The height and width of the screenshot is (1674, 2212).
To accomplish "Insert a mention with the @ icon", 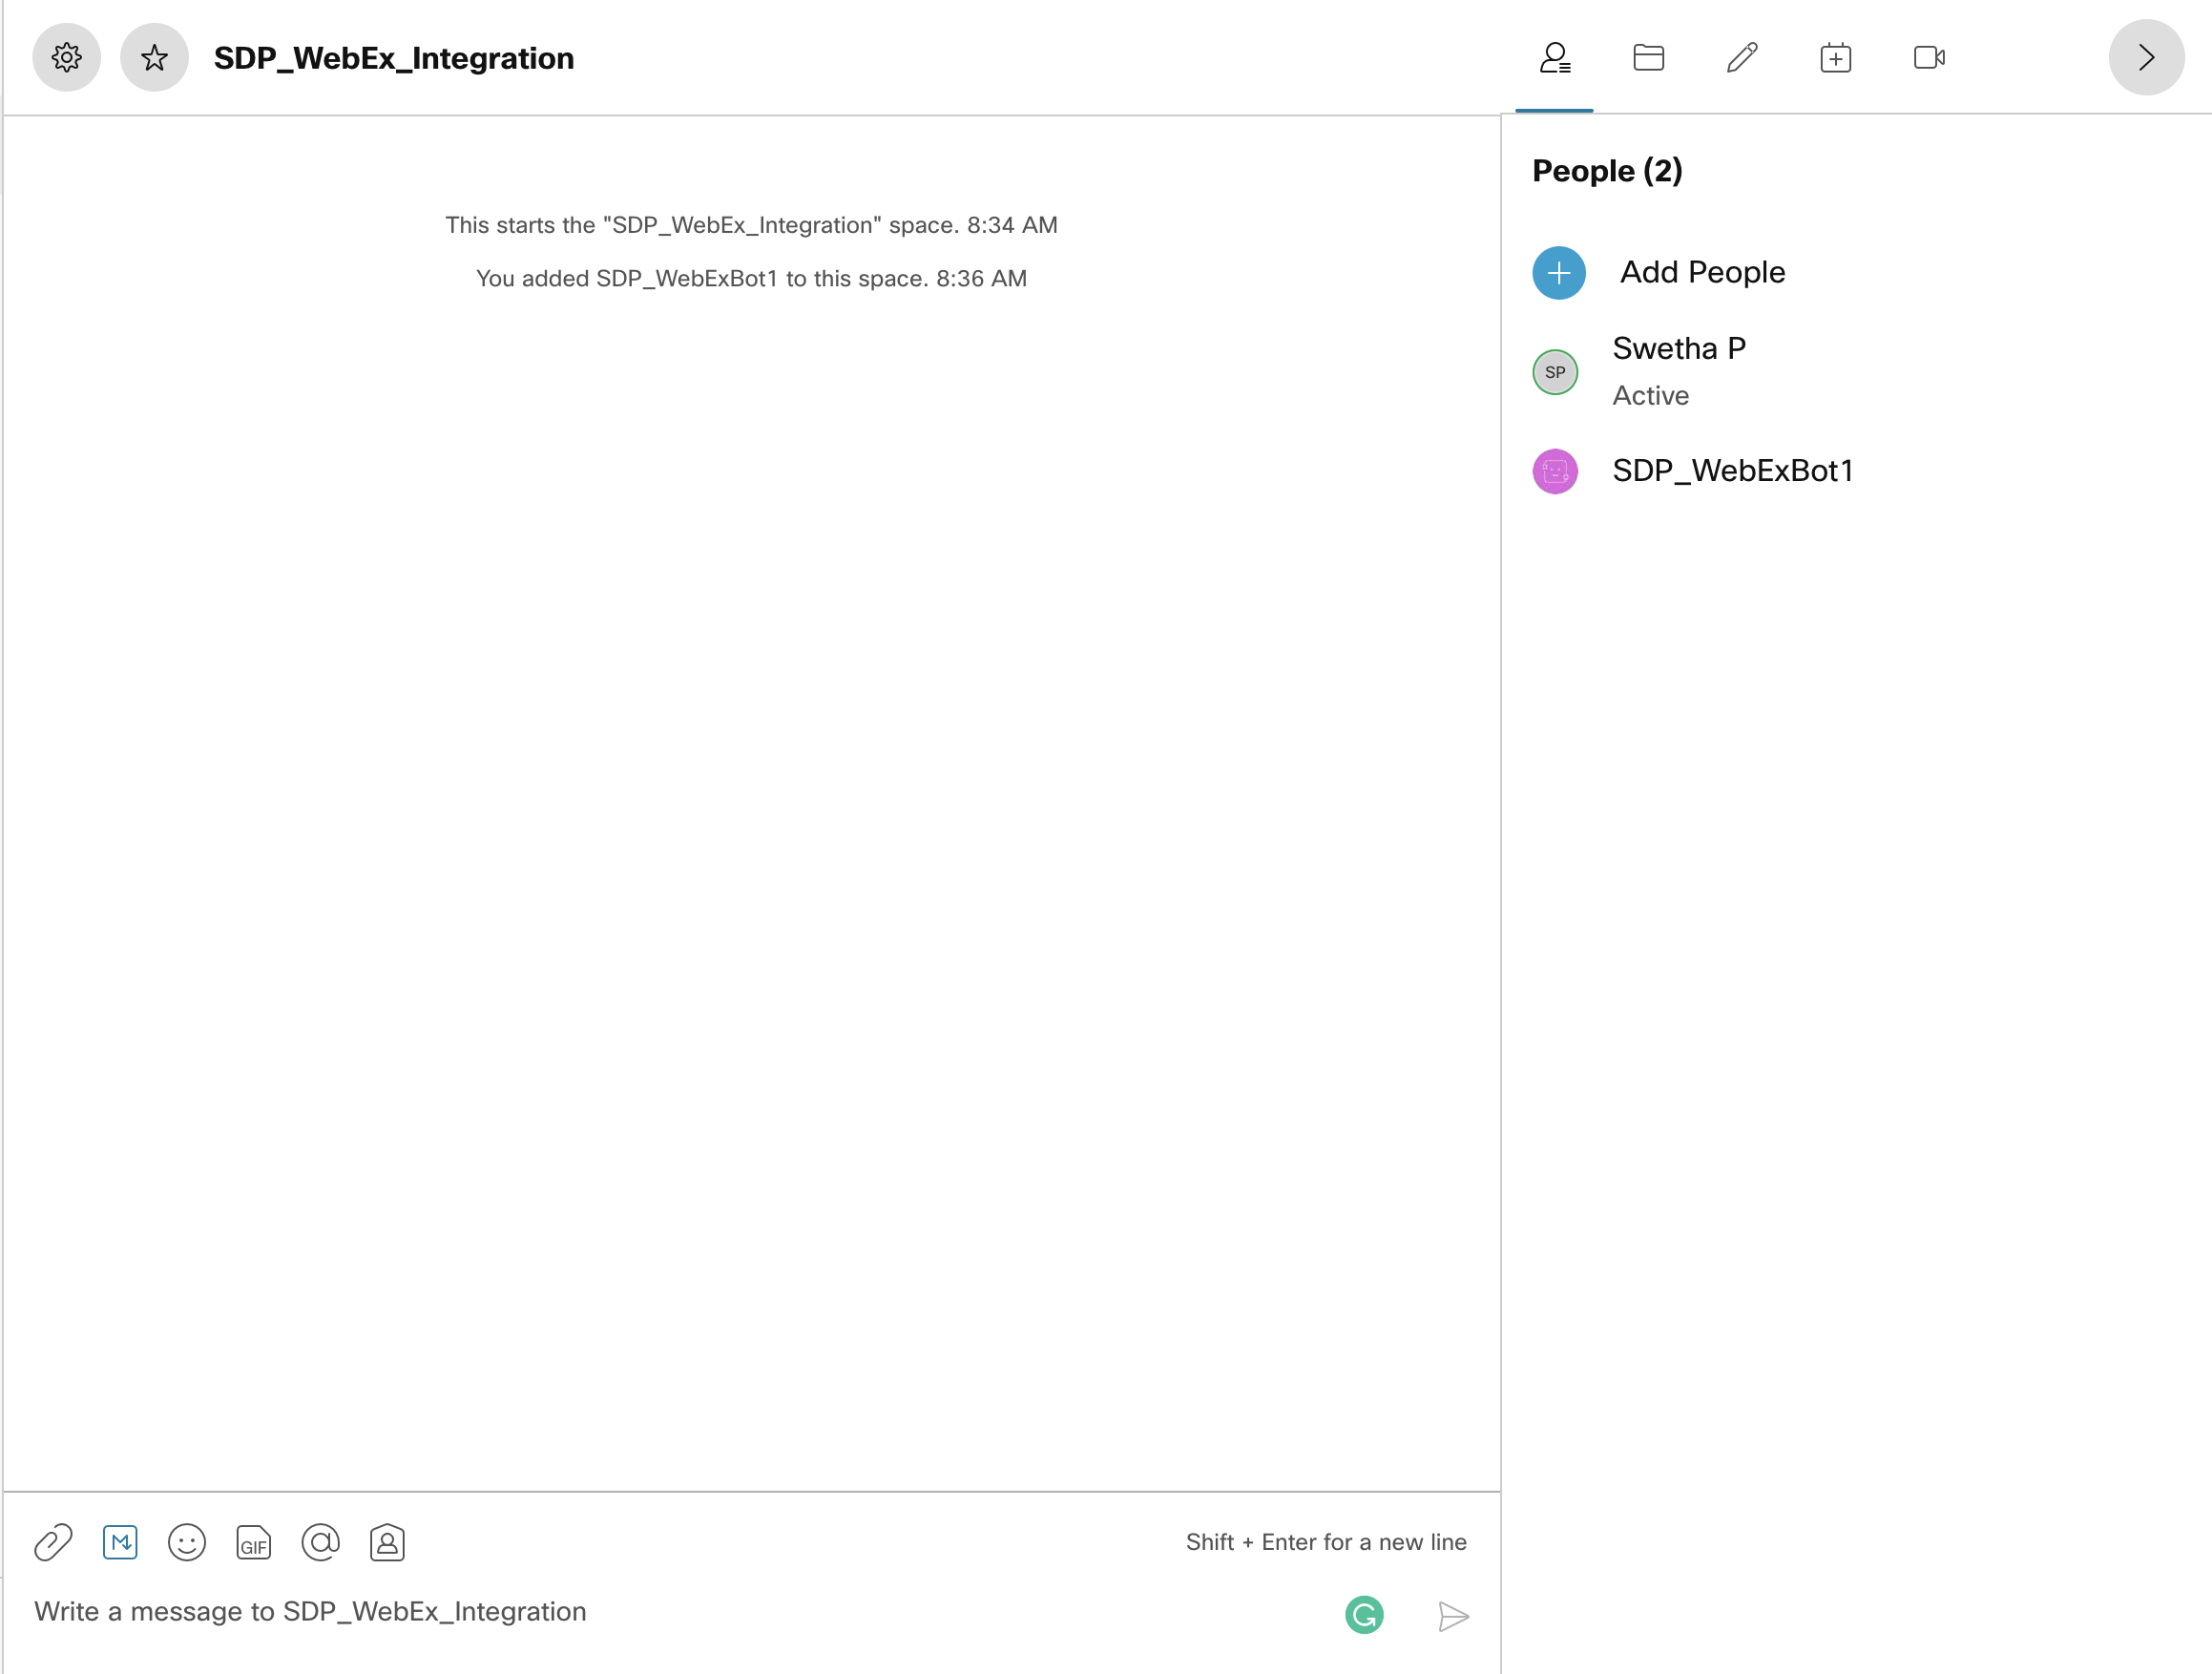I will click(x=320, y=1543).
